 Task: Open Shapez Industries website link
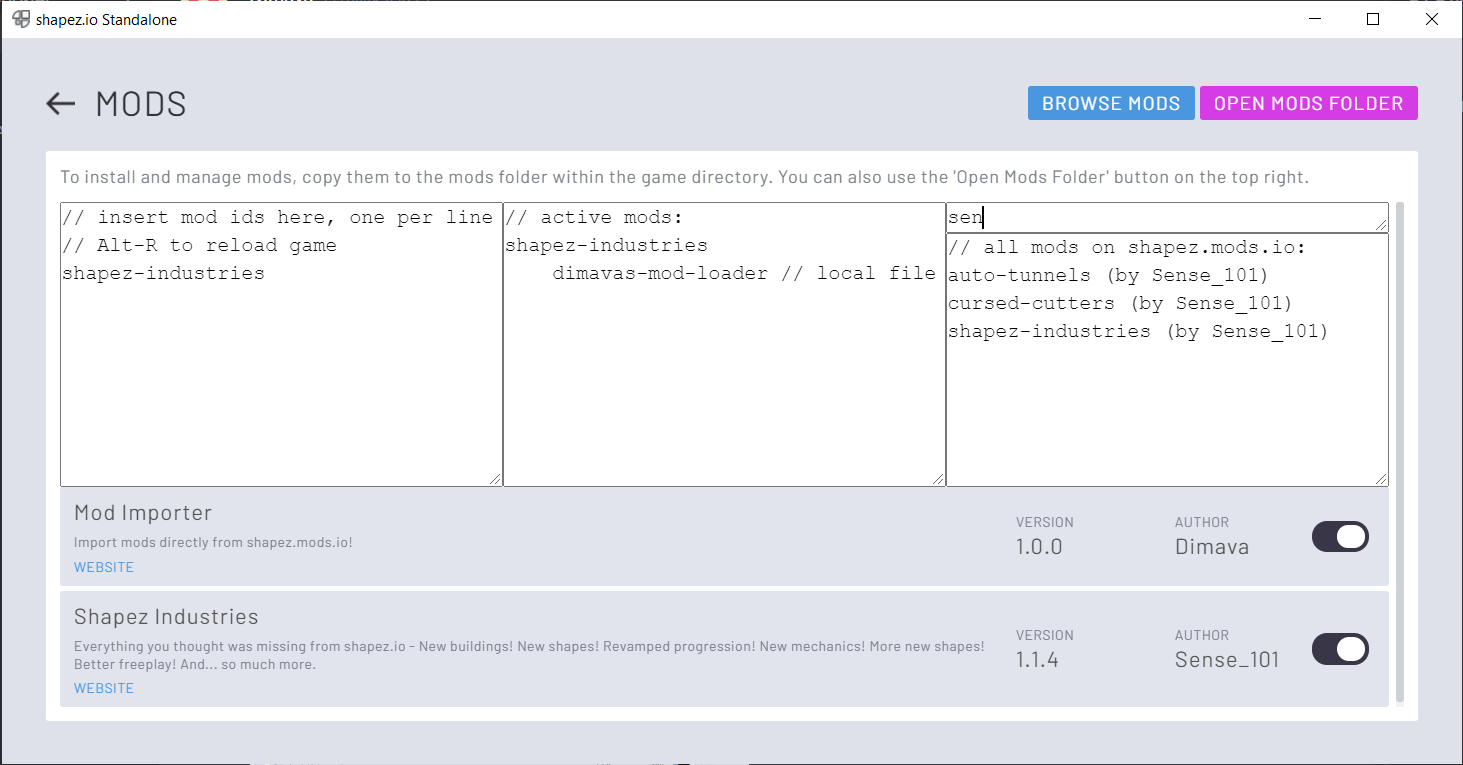pyautogui.click(x=103, y=688)
